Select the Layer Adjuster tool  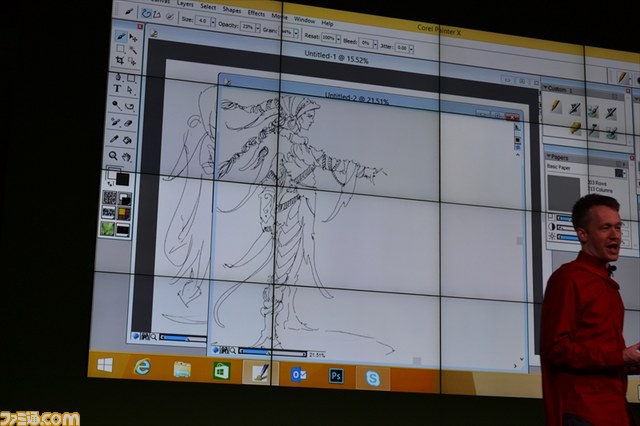point(133,38)
